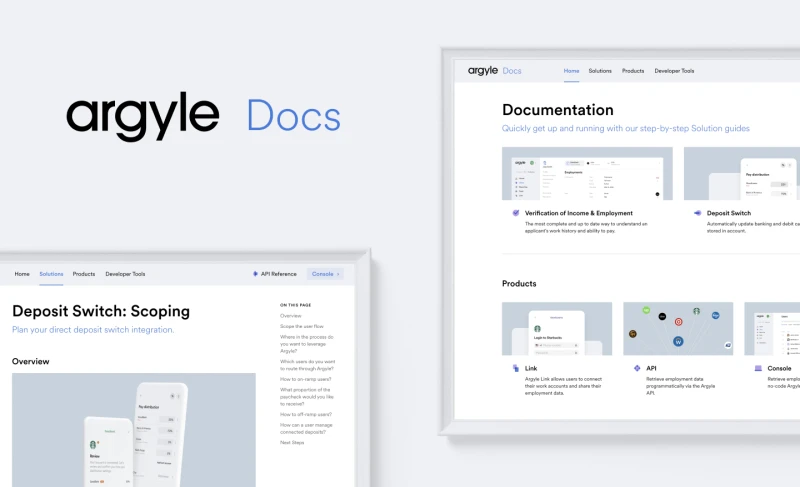The height and width of the screenshot is (487, 800).
Task: Open Developer Tools in Deposit Switch window
Action: (125, 274)
